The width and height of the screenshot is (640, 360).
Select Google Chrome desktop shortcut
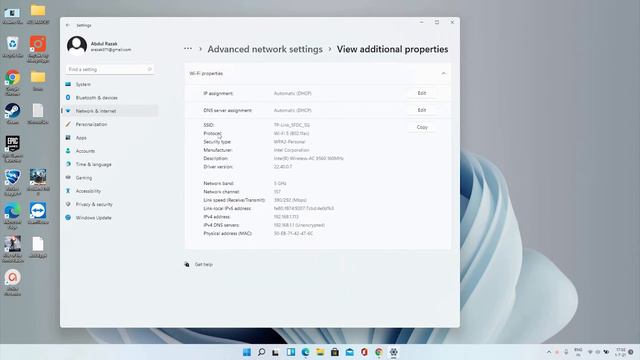pyautogui.click(x=13, y=82)
